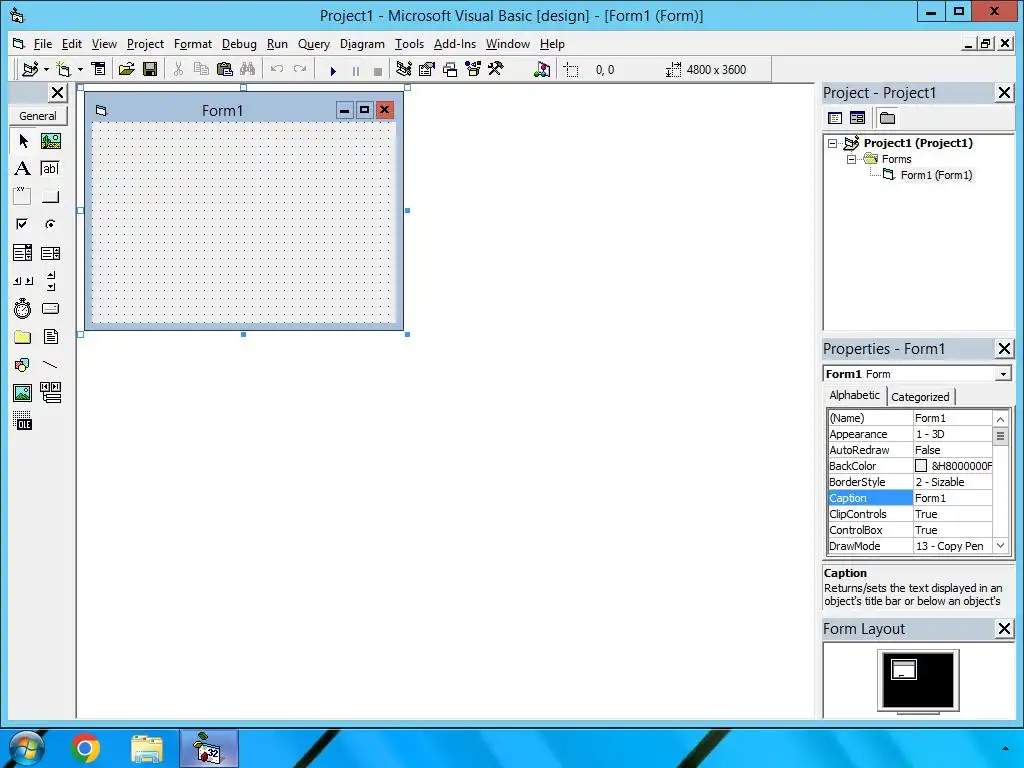Collapse Project1 tree node
The width and height of the screenshot is (1024, 768).
coord(832,143)
